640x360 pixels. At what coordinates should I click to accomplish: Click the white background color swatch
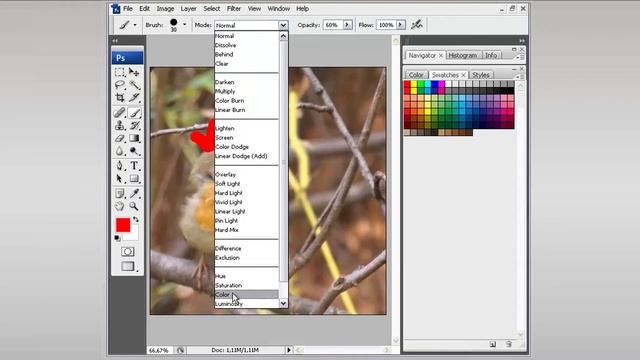[x=133, y=236]
